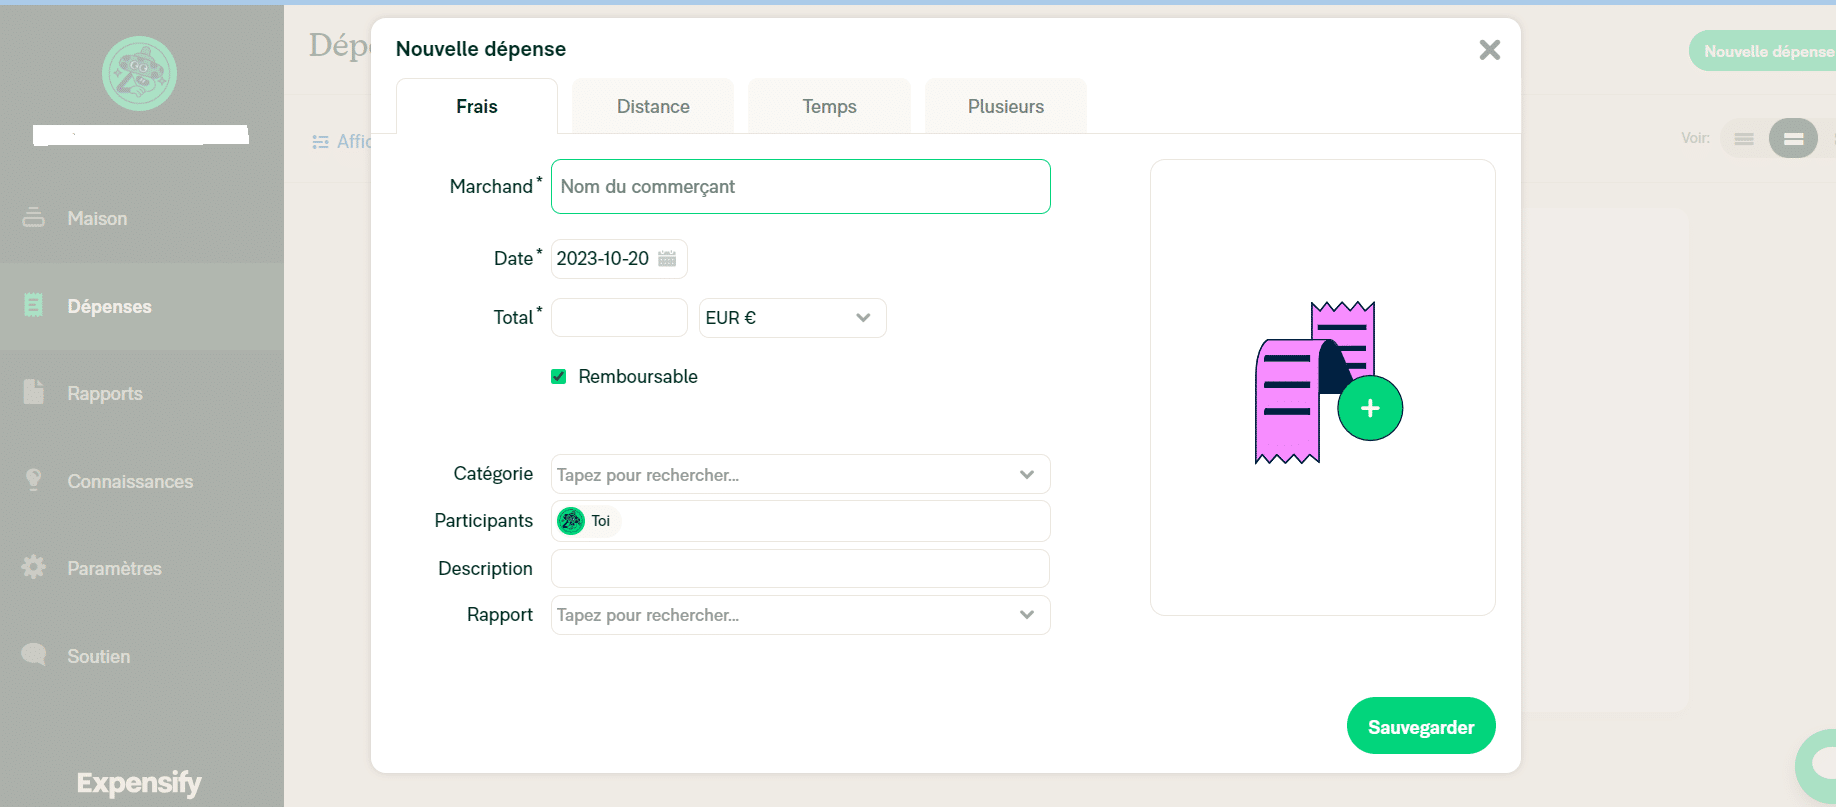Open the chat widget bubble at corner
The height and width of the screenshot is (807, 1836).
coord(1818,765)
